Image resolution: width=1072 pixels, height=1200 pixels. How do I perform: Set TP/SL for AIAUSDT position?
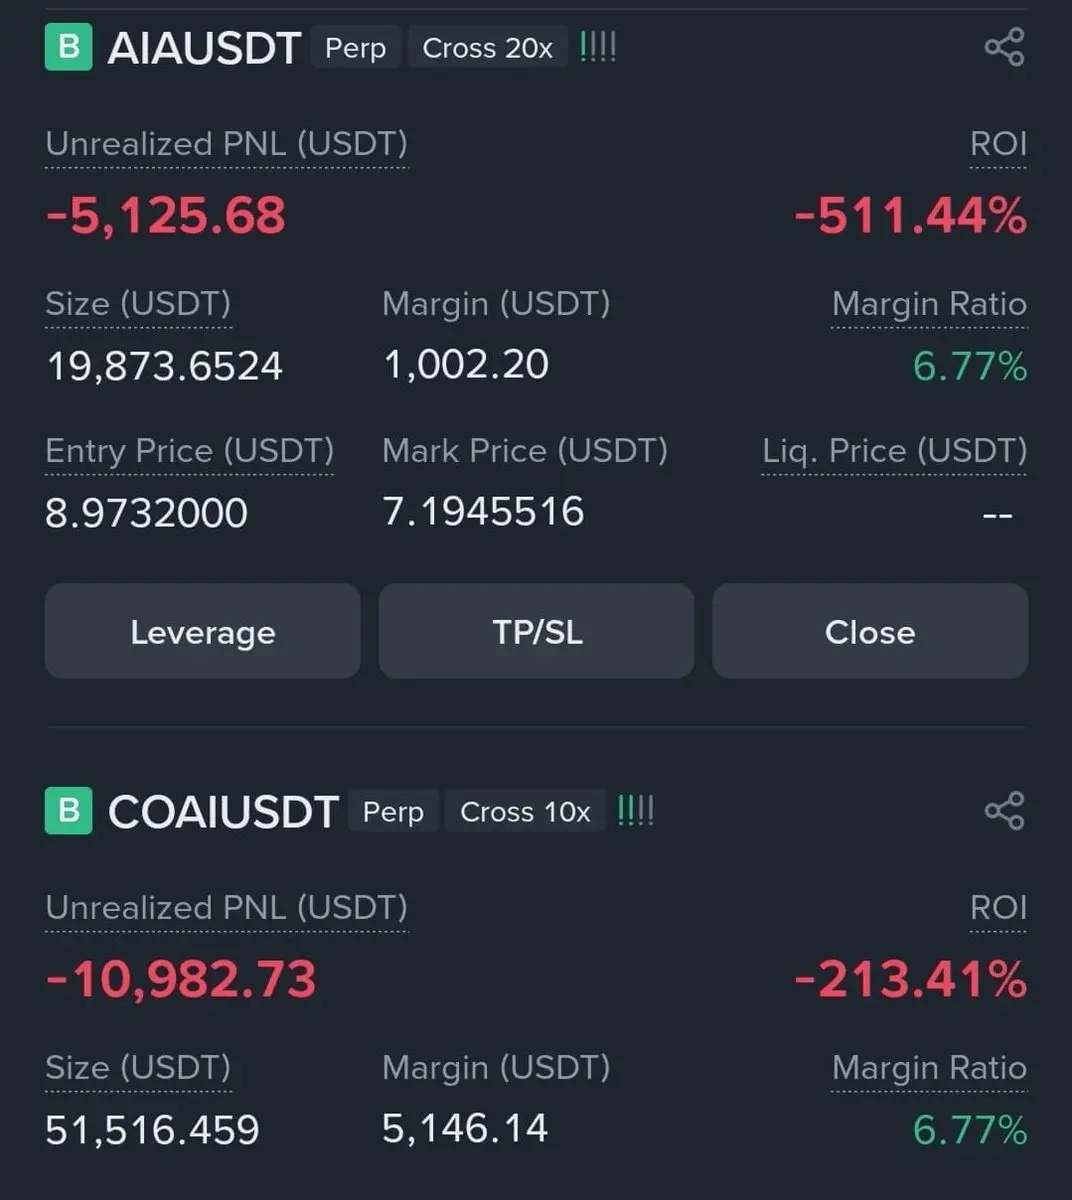pos(536,632)
